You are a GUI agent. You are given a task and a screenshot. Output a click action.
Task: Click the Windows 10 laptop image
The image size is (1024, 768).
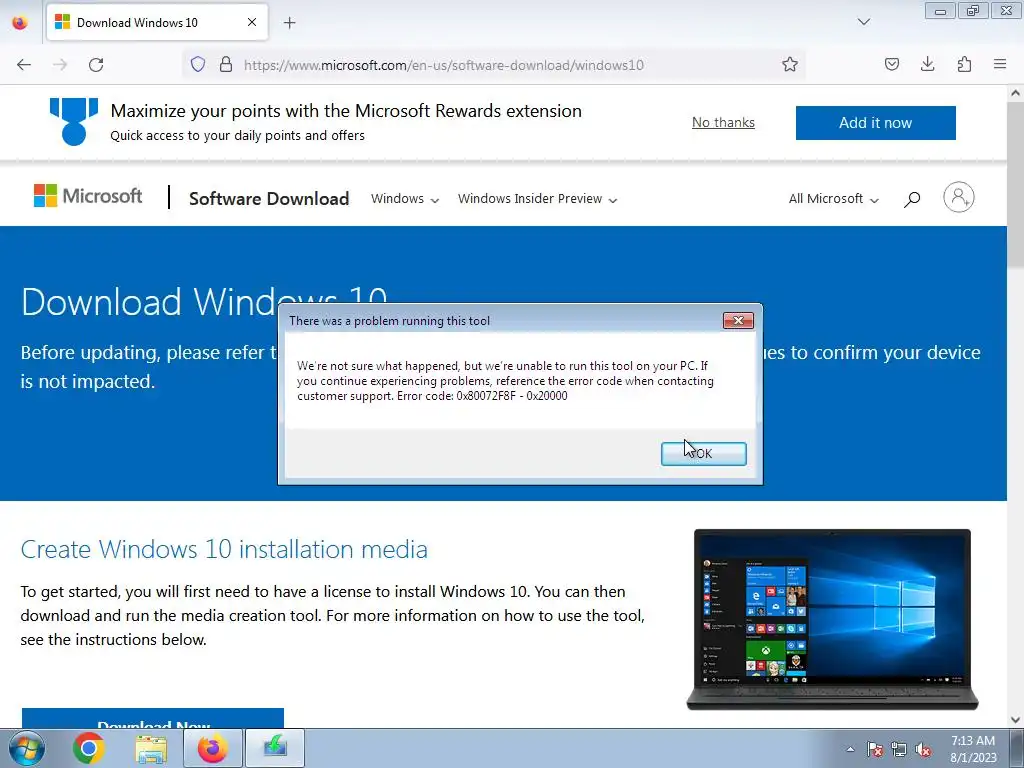coord(832,619)
